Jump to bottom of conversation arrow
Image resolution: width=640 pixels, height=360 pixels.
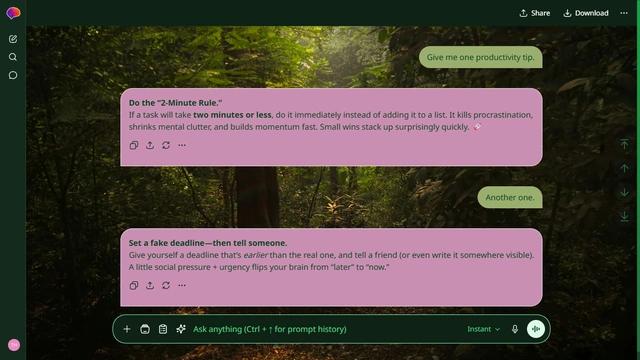[x=624, y=216]
